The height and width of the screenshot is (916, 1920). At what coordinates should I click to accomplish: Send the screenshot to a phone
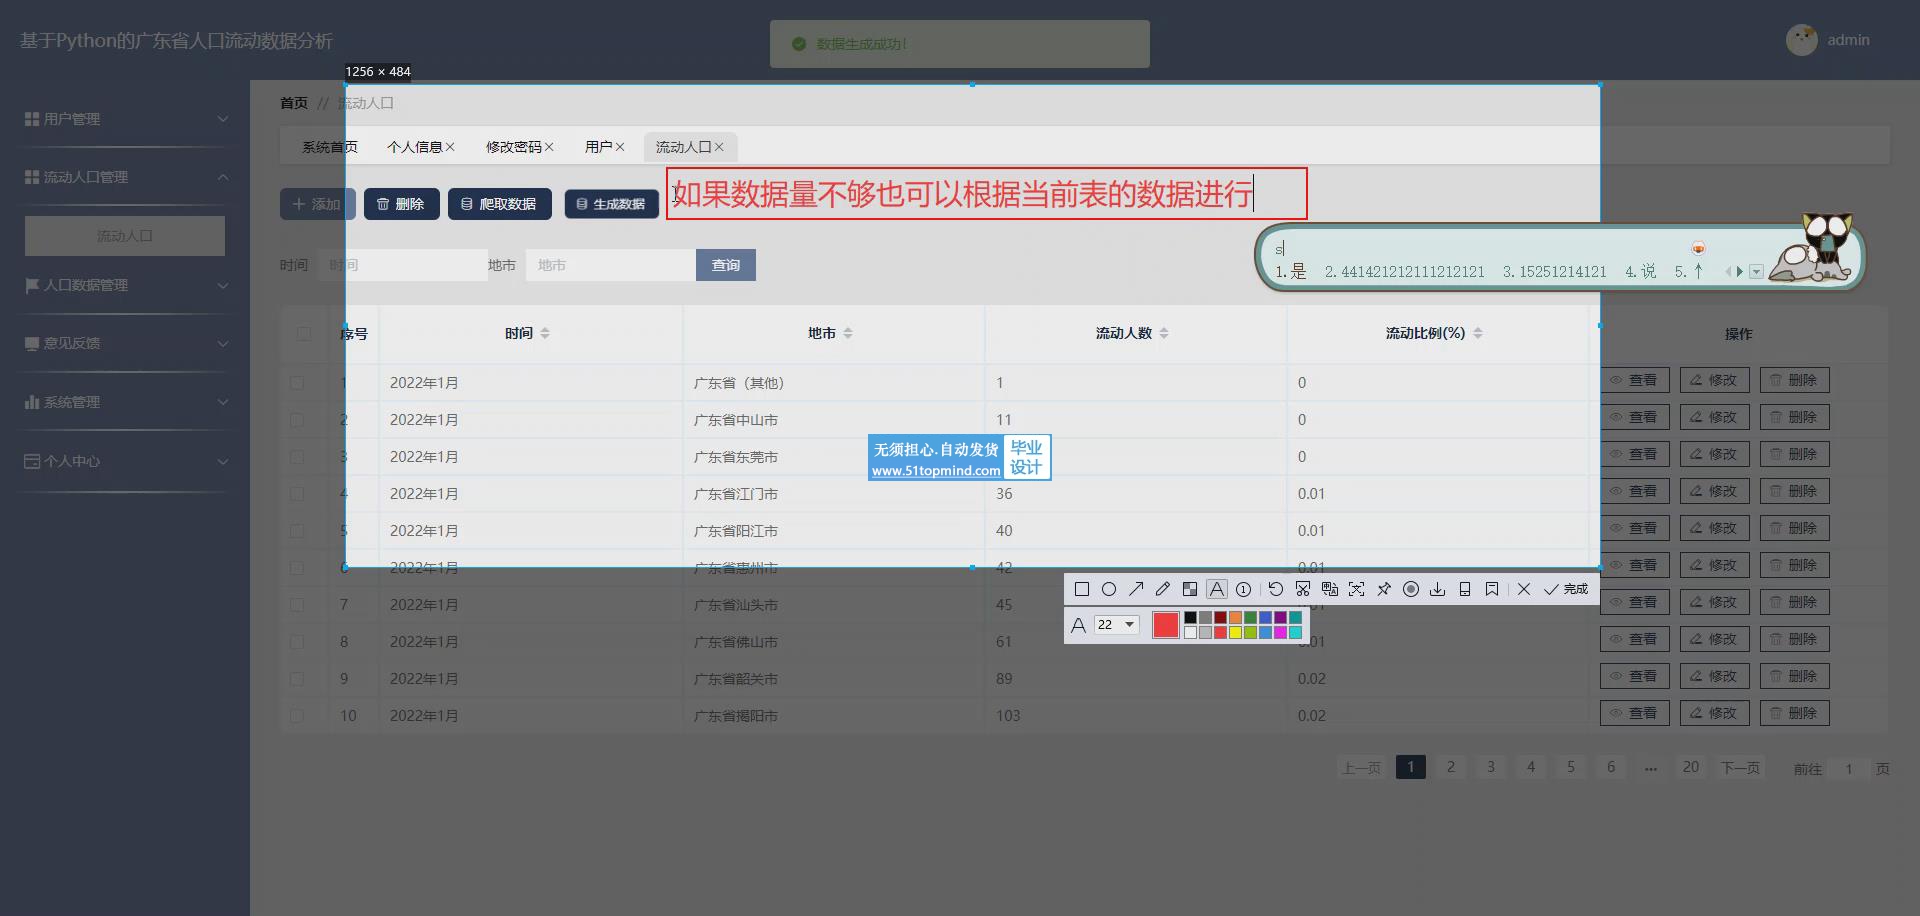coord(1464,589)
